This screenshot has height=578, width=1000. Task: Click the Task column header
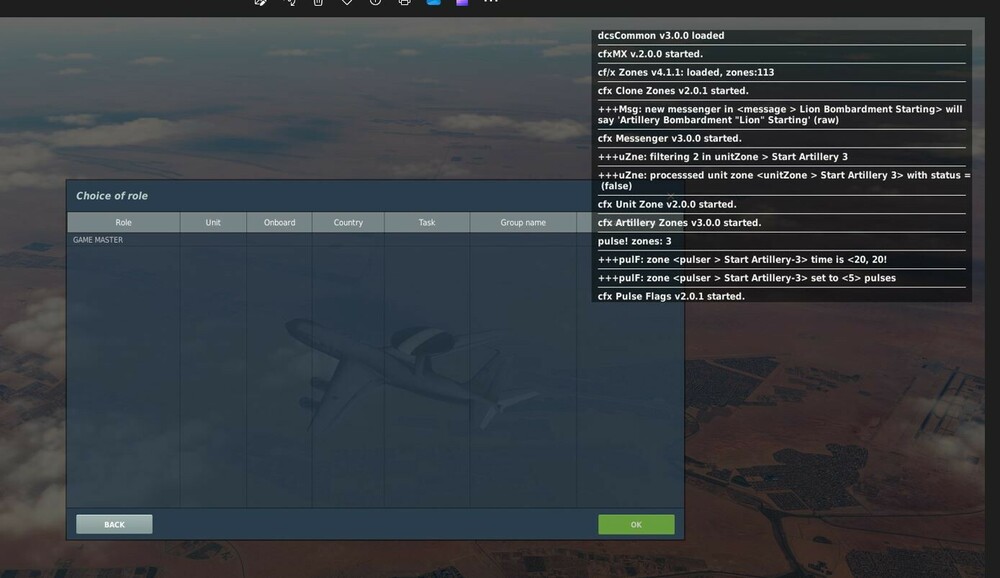pos(427,223)
